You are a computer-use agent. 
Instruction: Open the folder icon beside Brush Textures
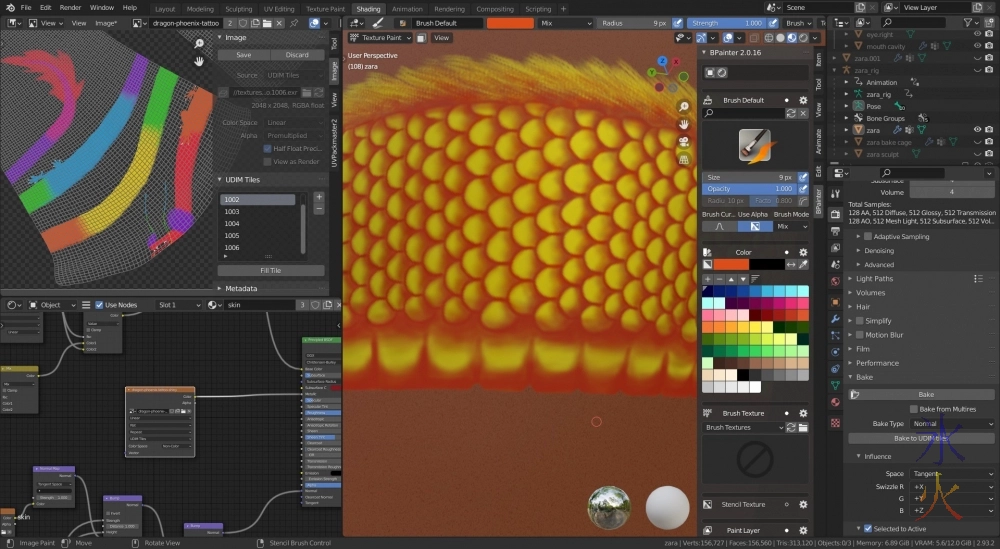[x=804, y=427]
